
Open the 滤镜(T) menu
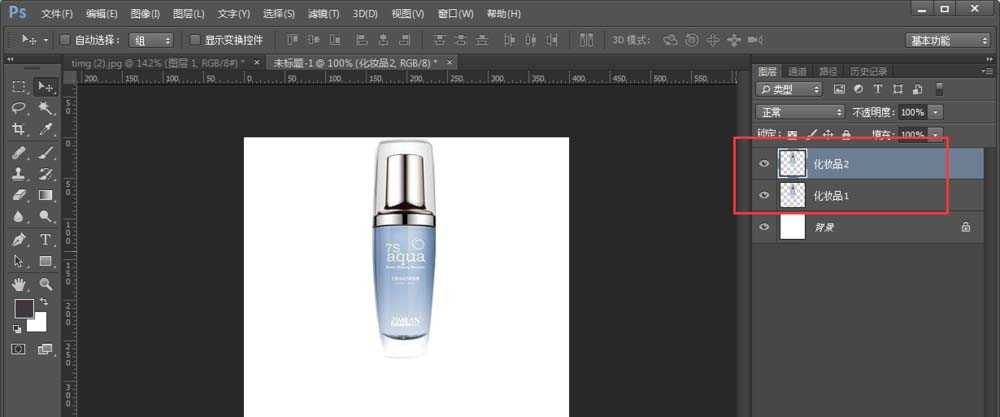[x=323, y=14]
